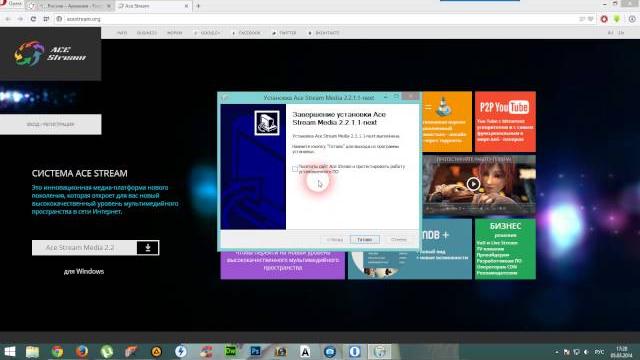Screen dimensions: 640x360
Task: Click the Ace Stream Media 2.2 field
Action: coord(84,248)
